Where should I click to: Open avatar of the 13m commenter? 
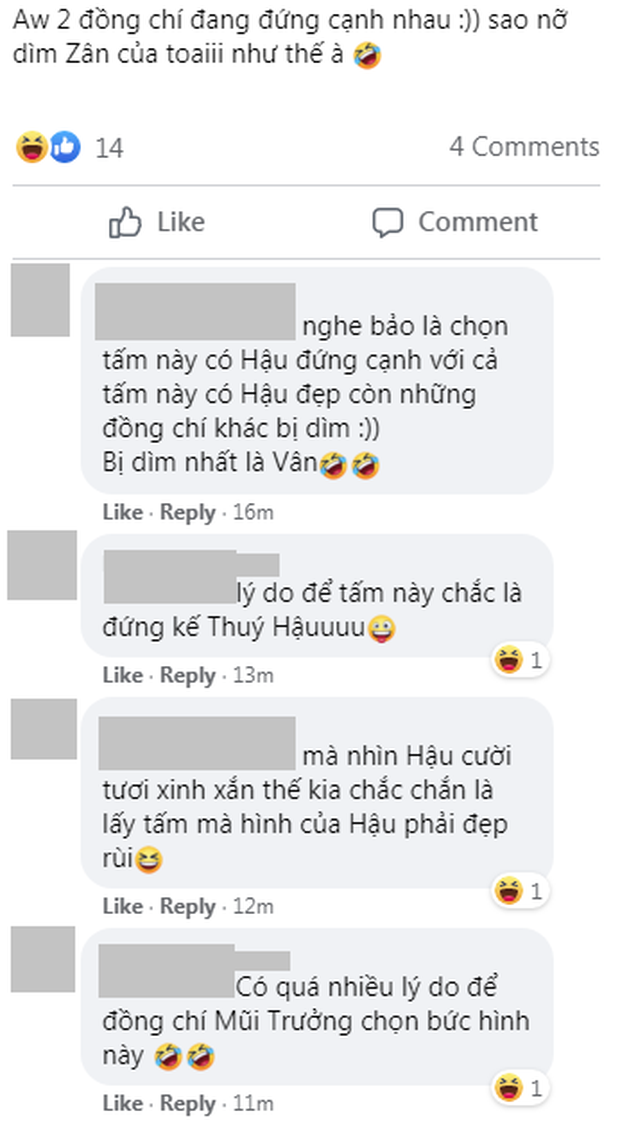coord(42,565)
